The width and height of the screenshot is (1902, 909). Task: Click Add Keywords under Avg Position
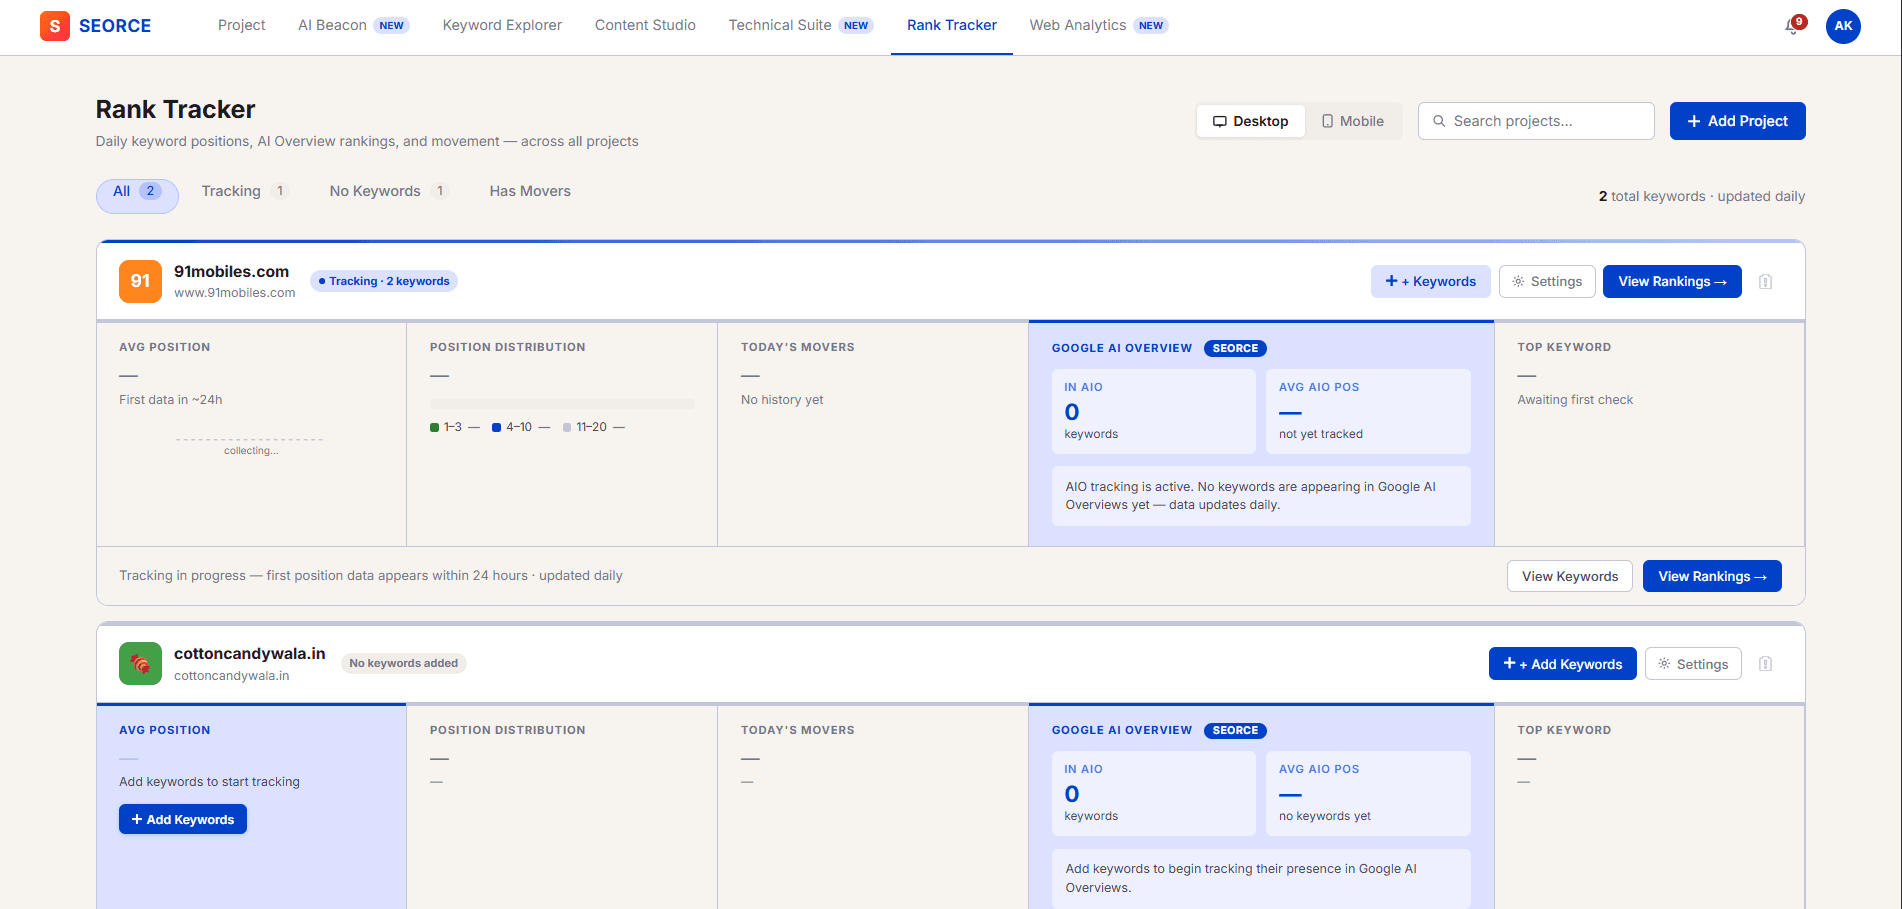(x=183, y=819)
